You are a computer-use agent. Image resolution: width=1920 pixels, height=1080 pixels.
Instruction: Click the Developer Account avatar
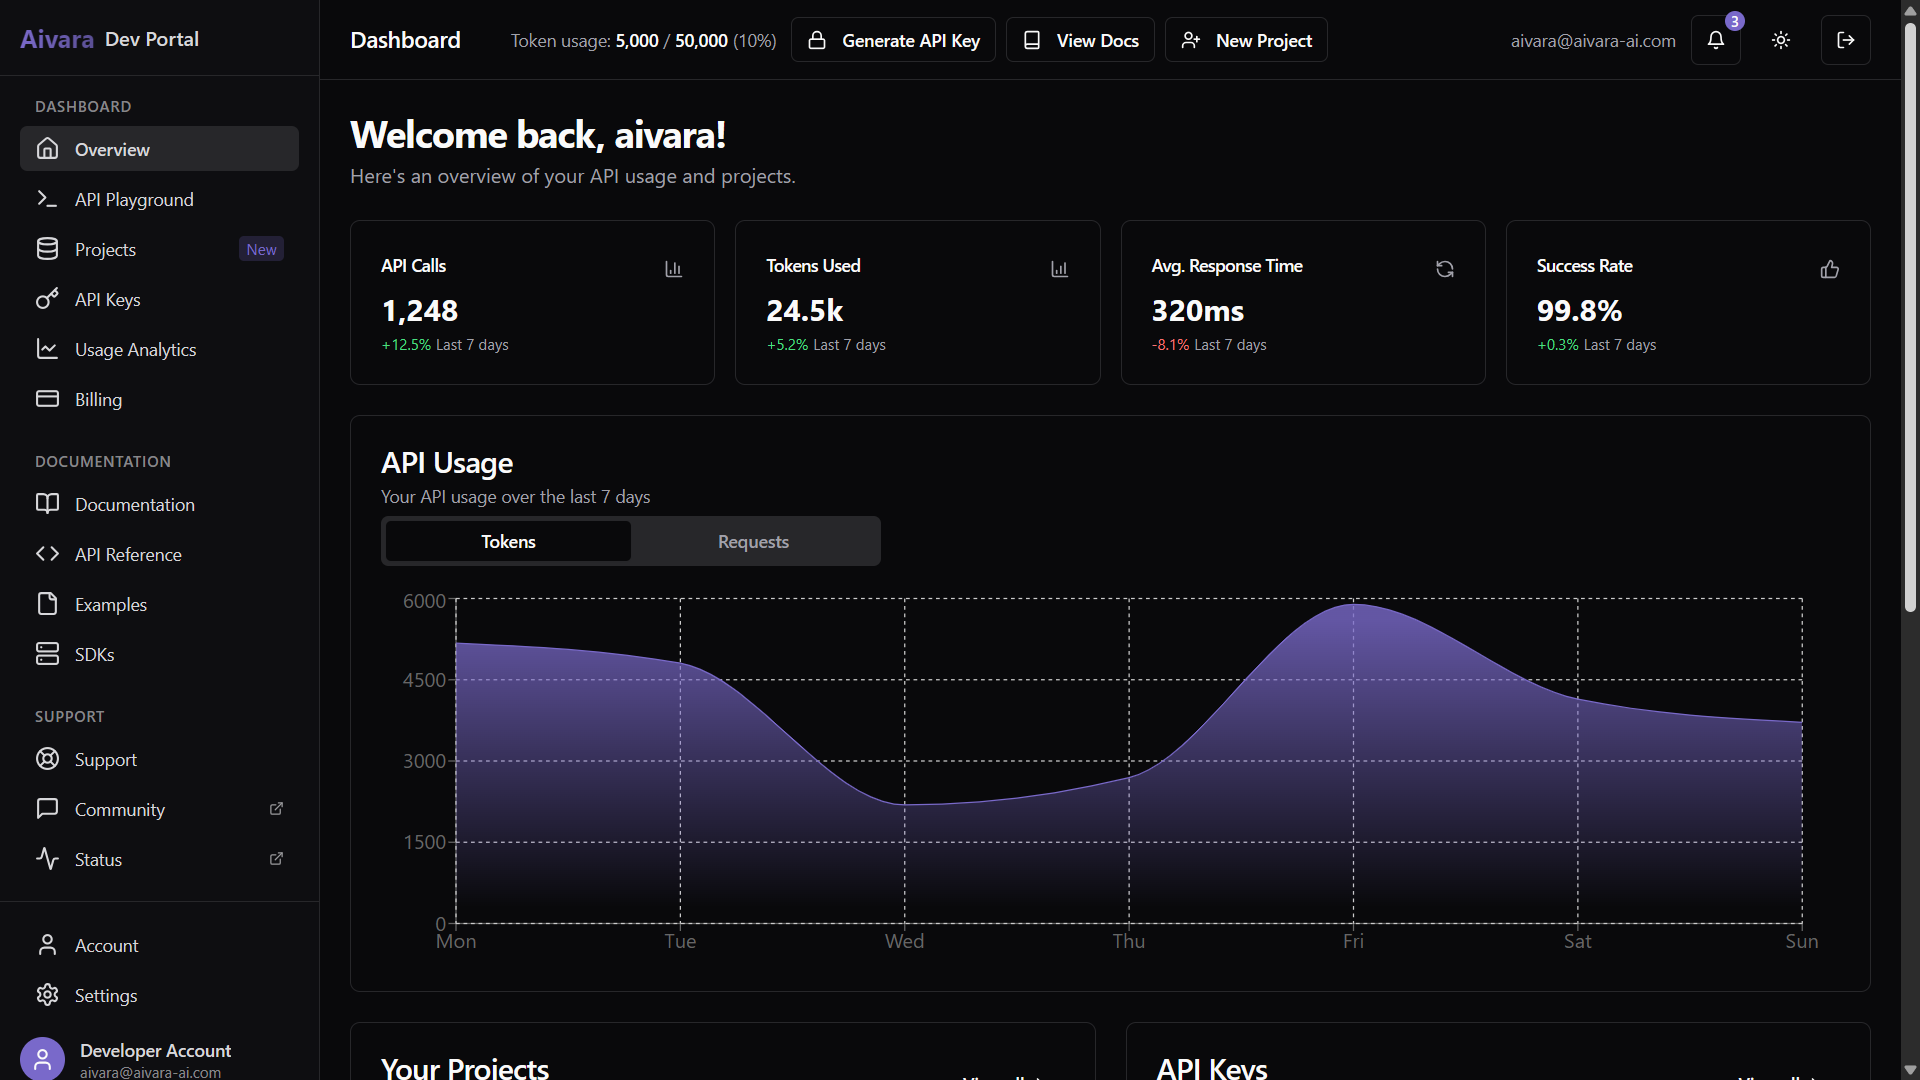[42, 1059]
